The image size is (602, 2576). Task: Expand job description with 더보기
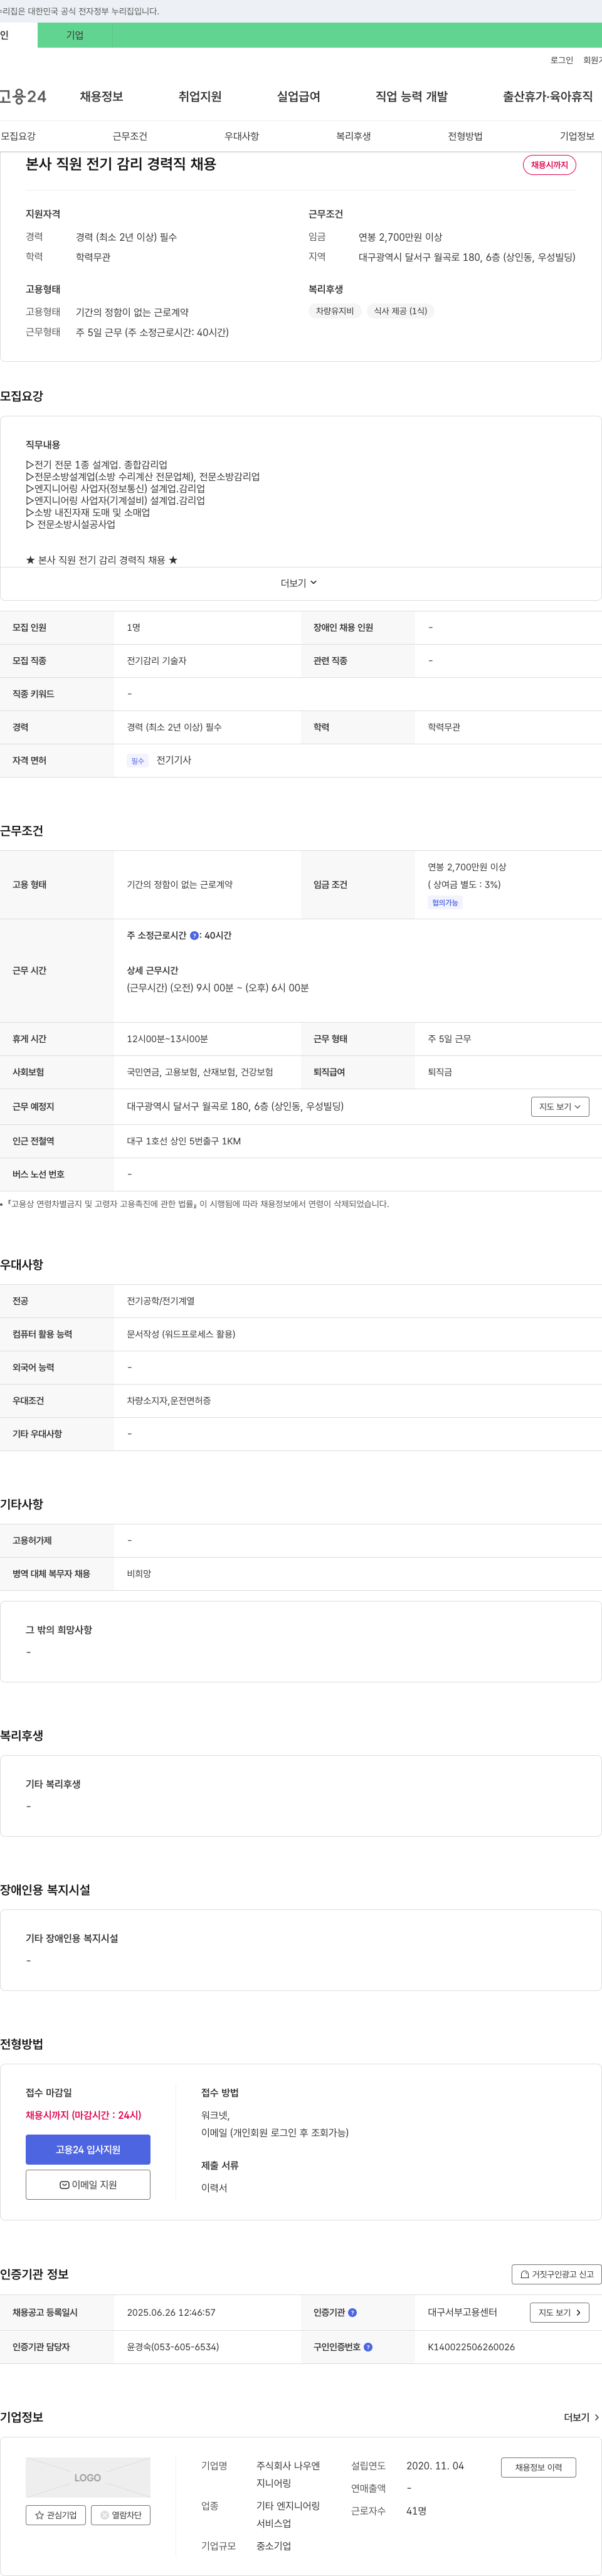click(x=298, y=583)
